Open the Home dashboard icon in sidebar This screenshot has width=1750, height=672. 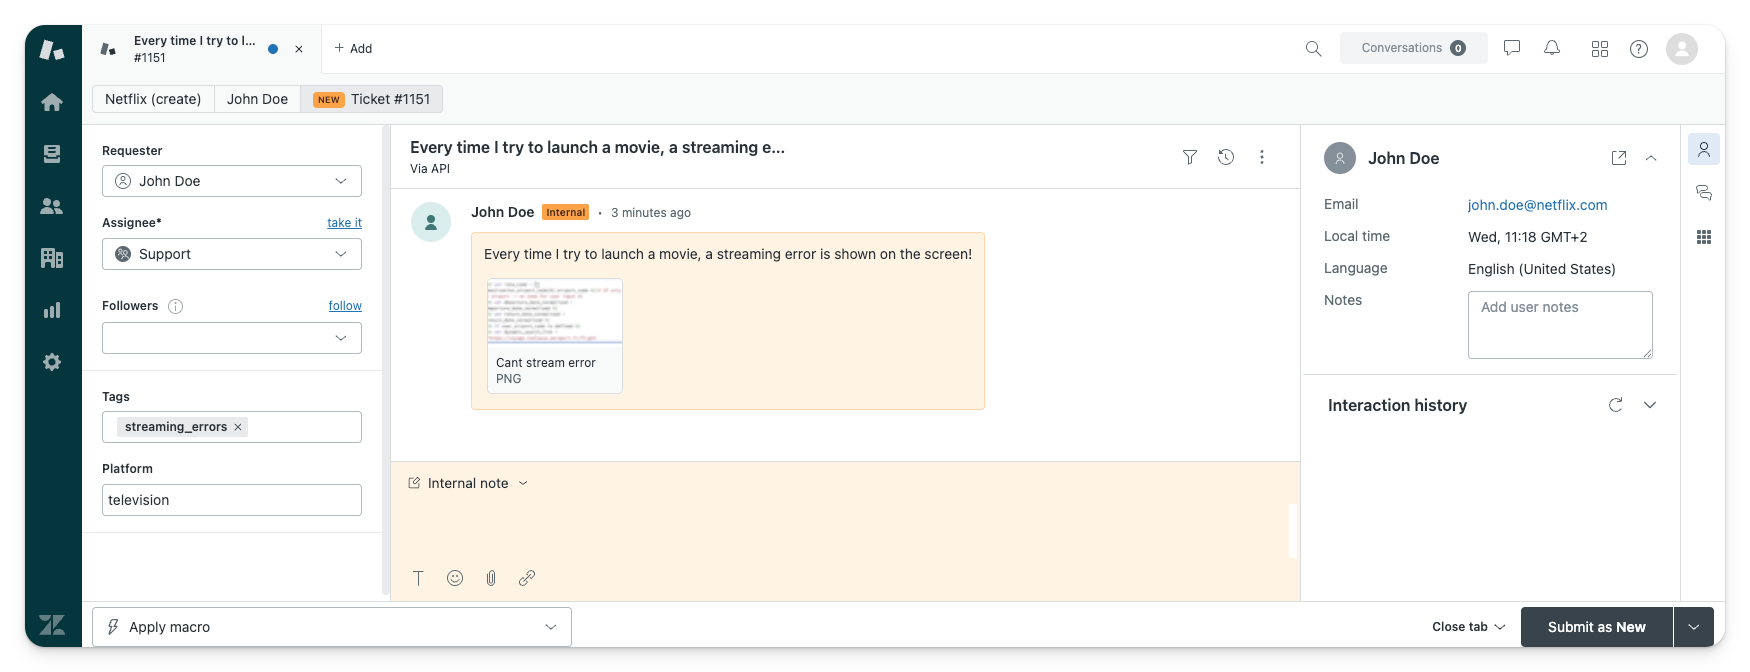[x=52, y=102]
